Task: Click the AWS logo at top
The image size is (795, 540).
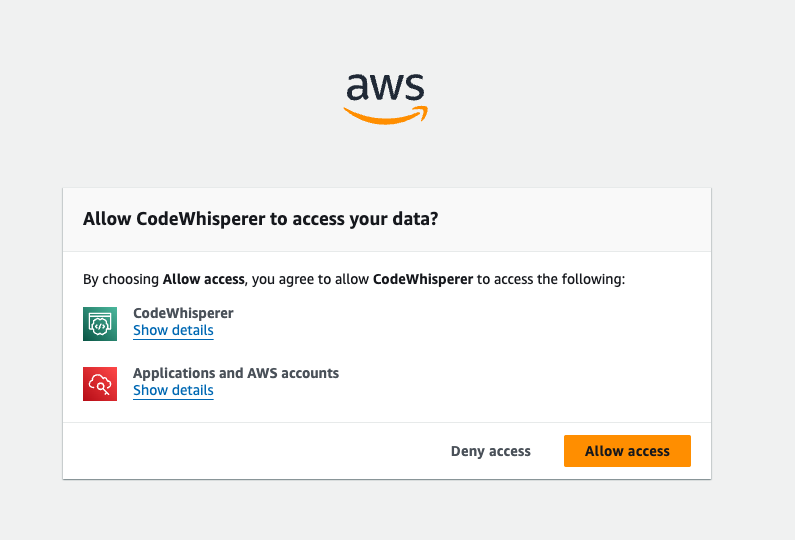Action: click(x=385, y=99)
